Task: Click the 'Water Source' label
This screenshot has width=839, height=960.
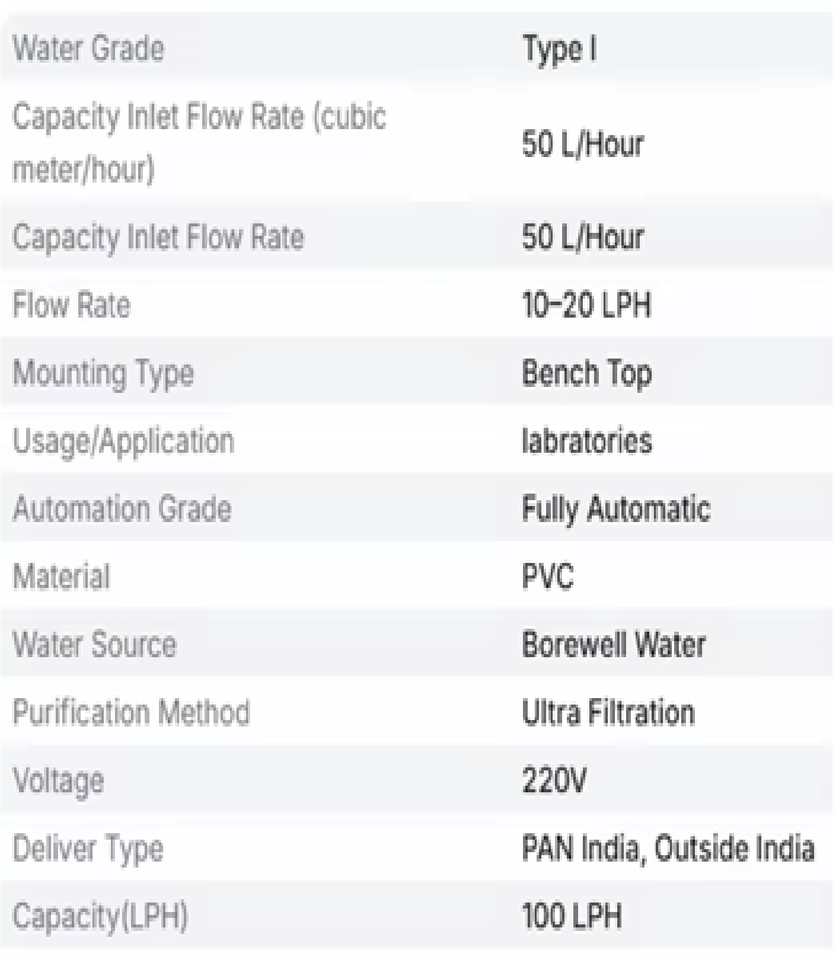Action: click(x=94, y=645)
